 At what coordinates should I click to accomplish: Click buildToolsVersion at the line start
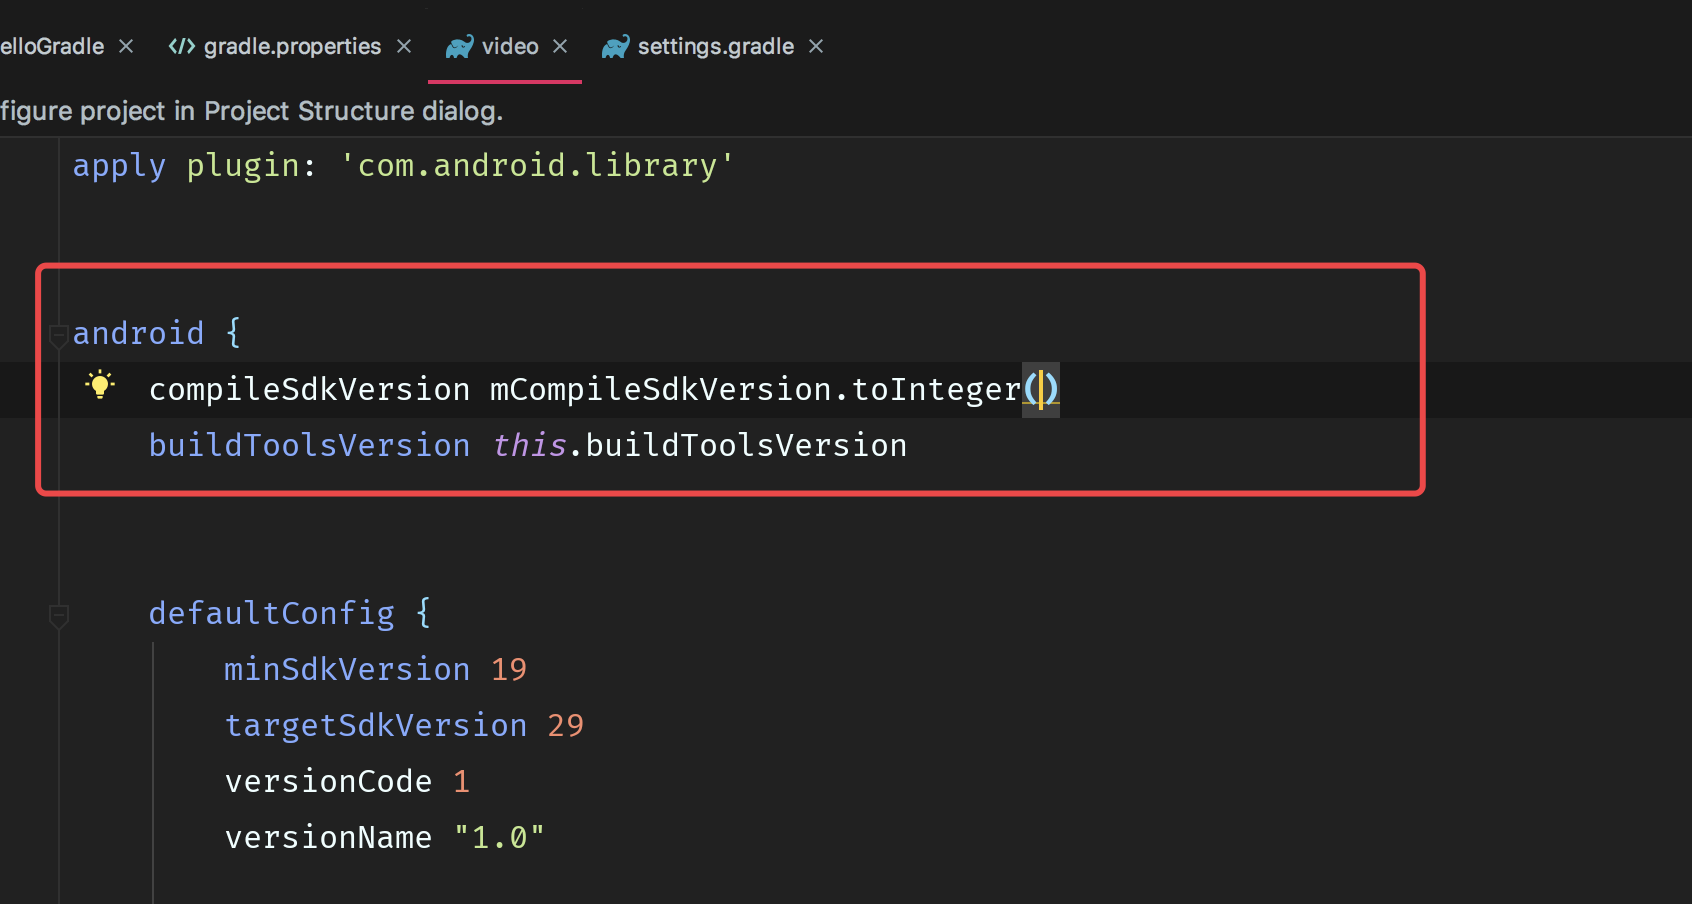pos(309,445)
